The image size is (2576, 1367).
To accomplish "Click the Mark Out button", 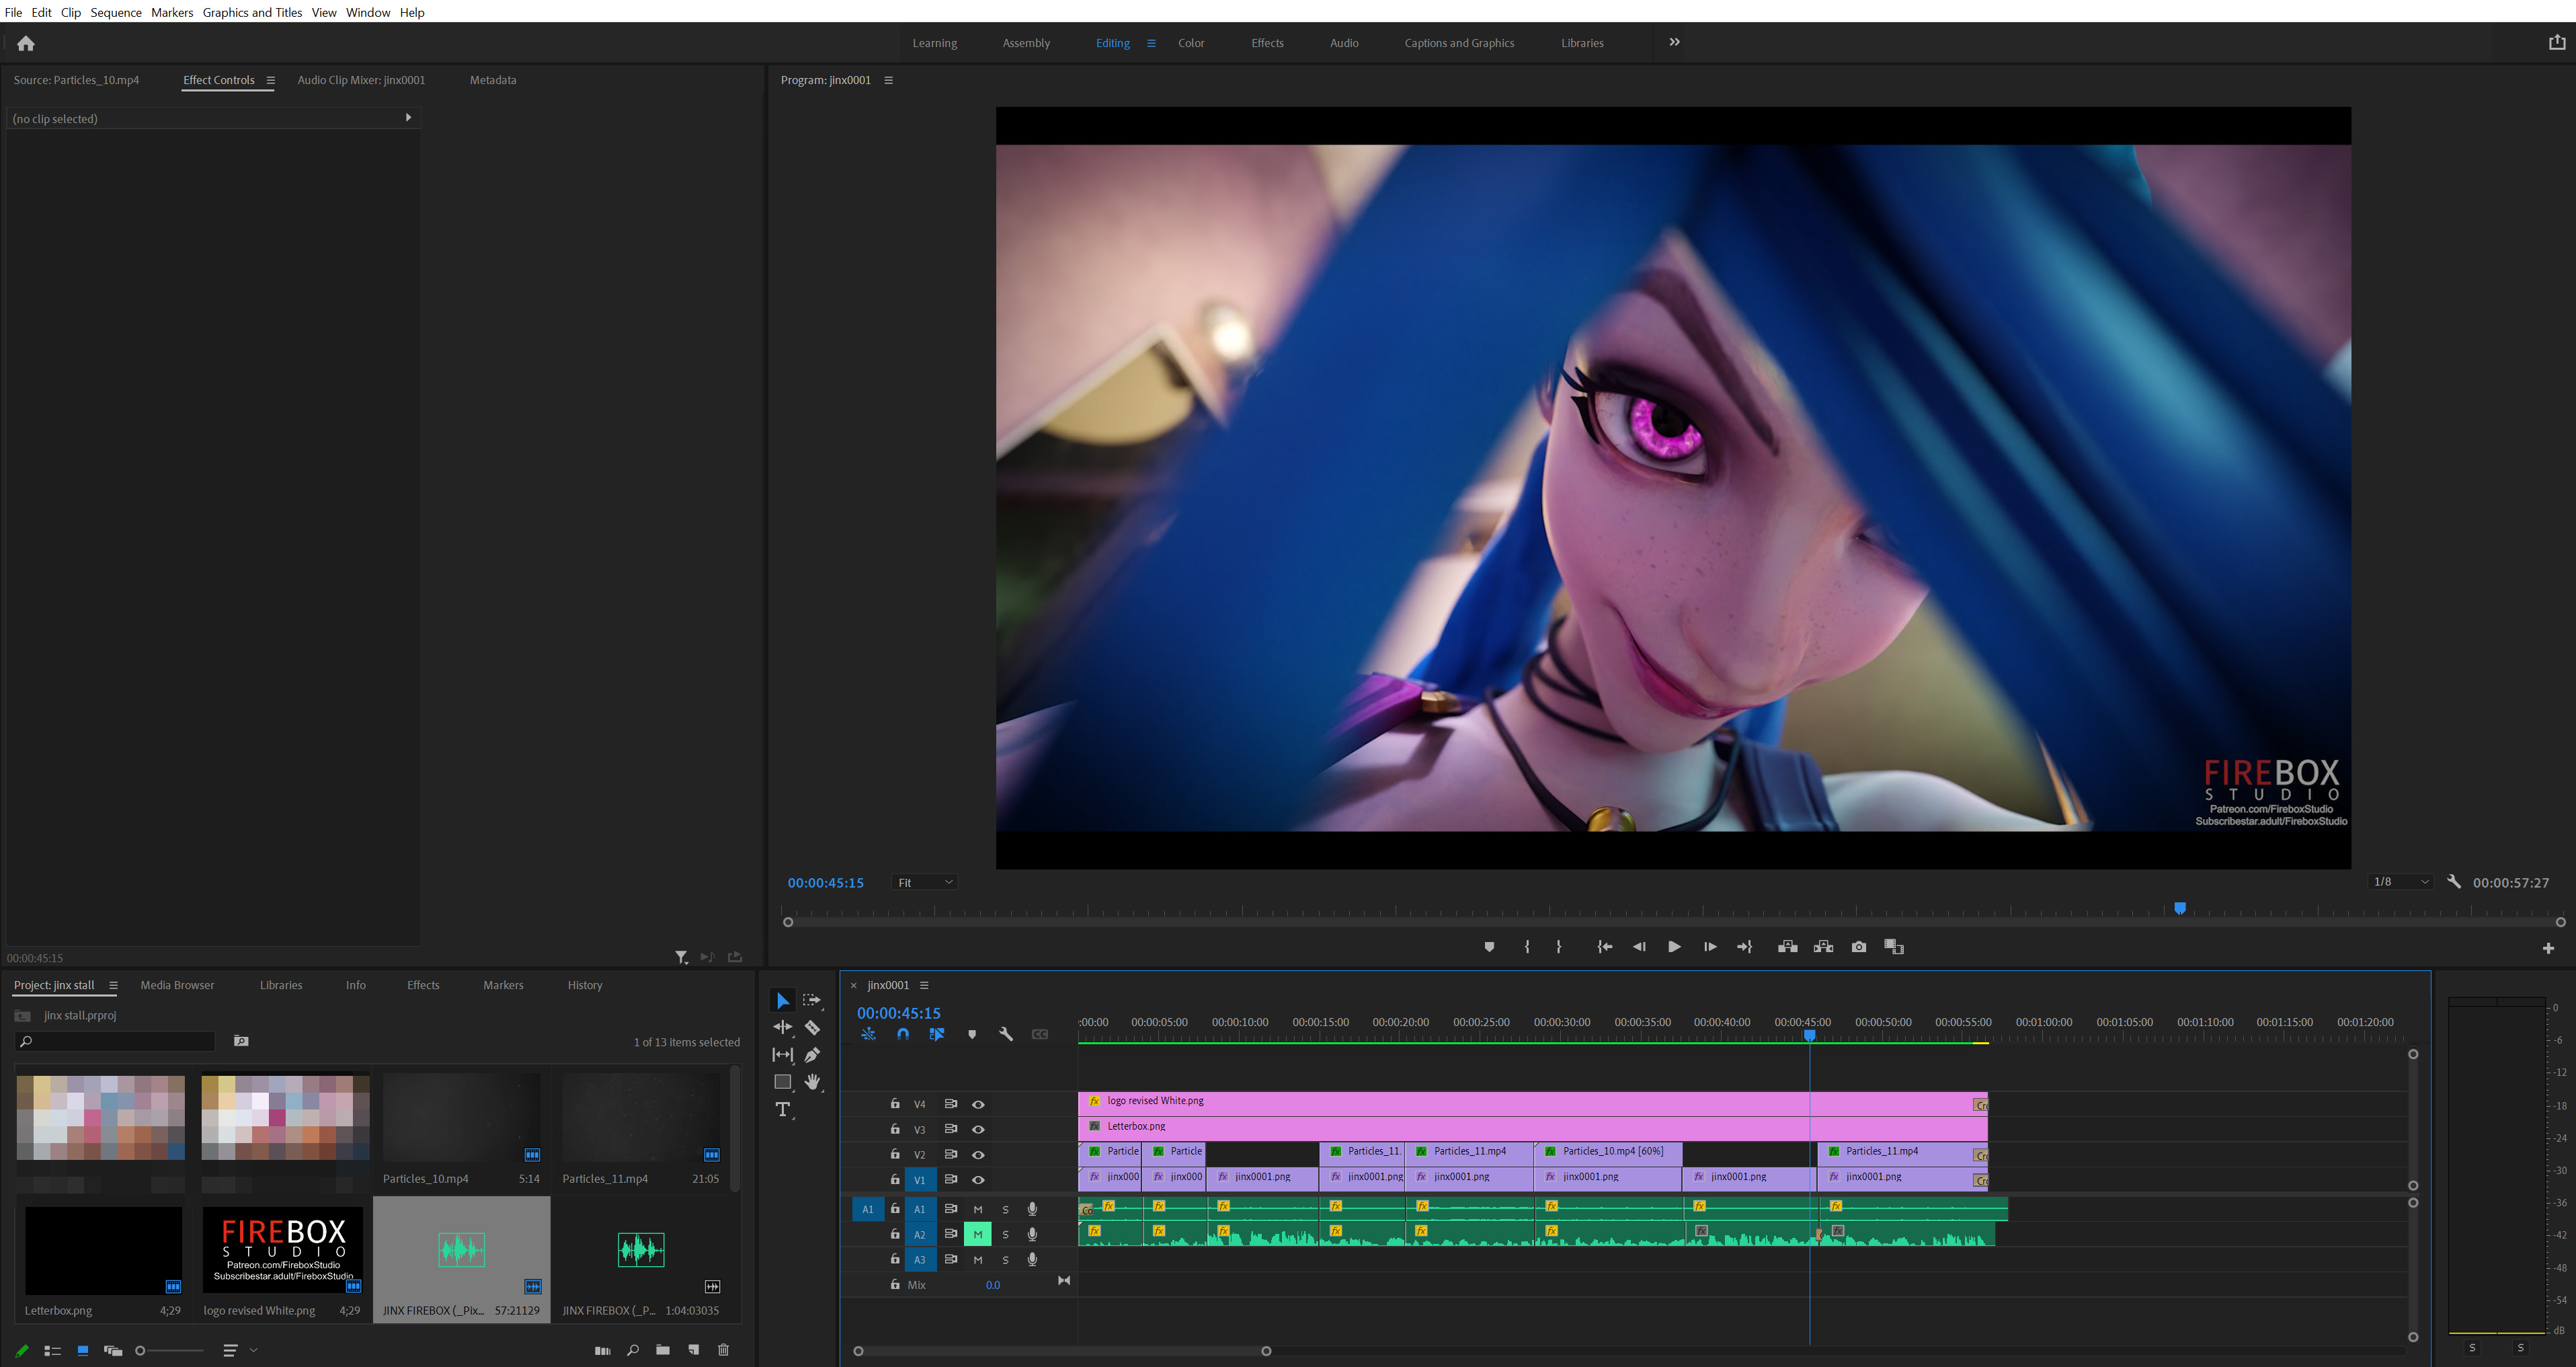I will 1559,947.
